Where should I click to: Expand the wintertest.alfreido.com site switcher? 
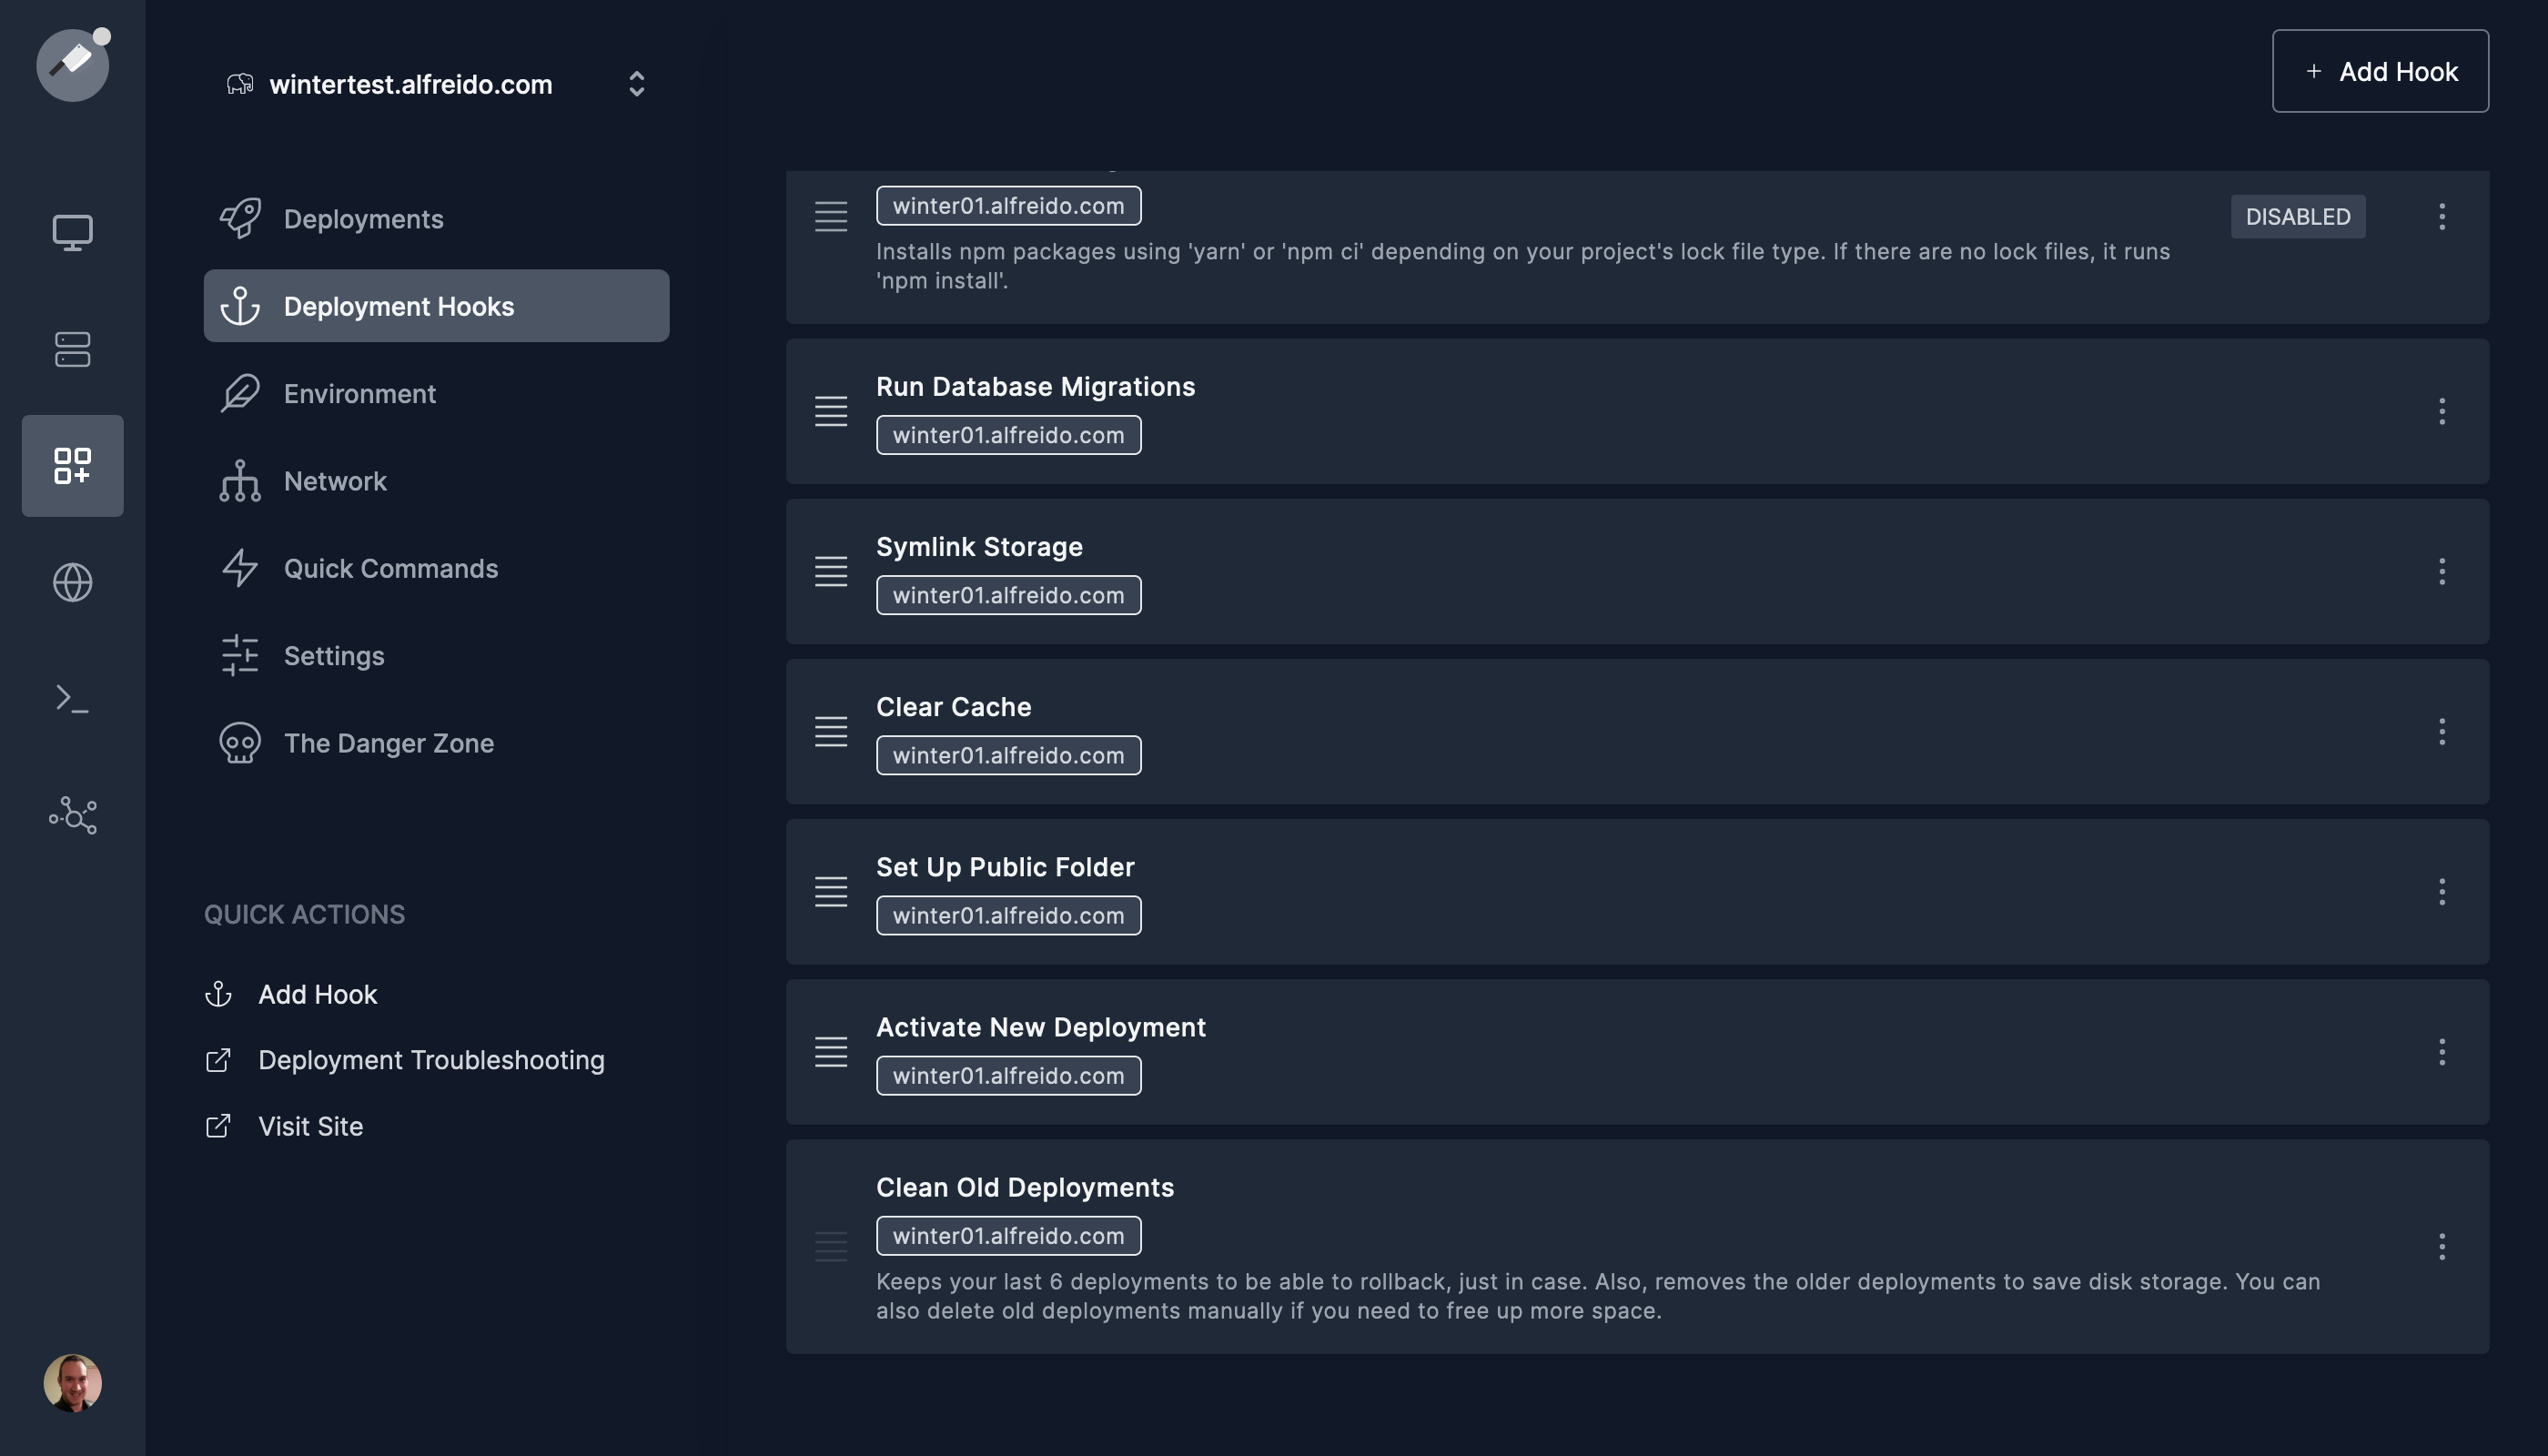[x=636, y=84]
